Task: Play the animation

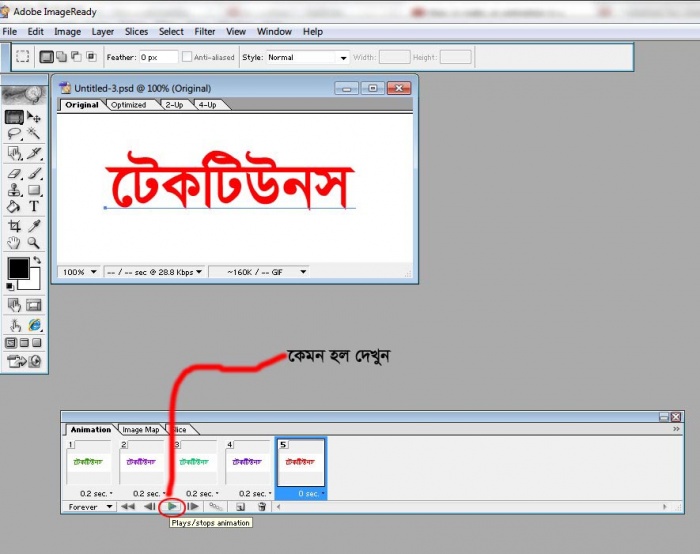Action: click(x=172, y=507)
